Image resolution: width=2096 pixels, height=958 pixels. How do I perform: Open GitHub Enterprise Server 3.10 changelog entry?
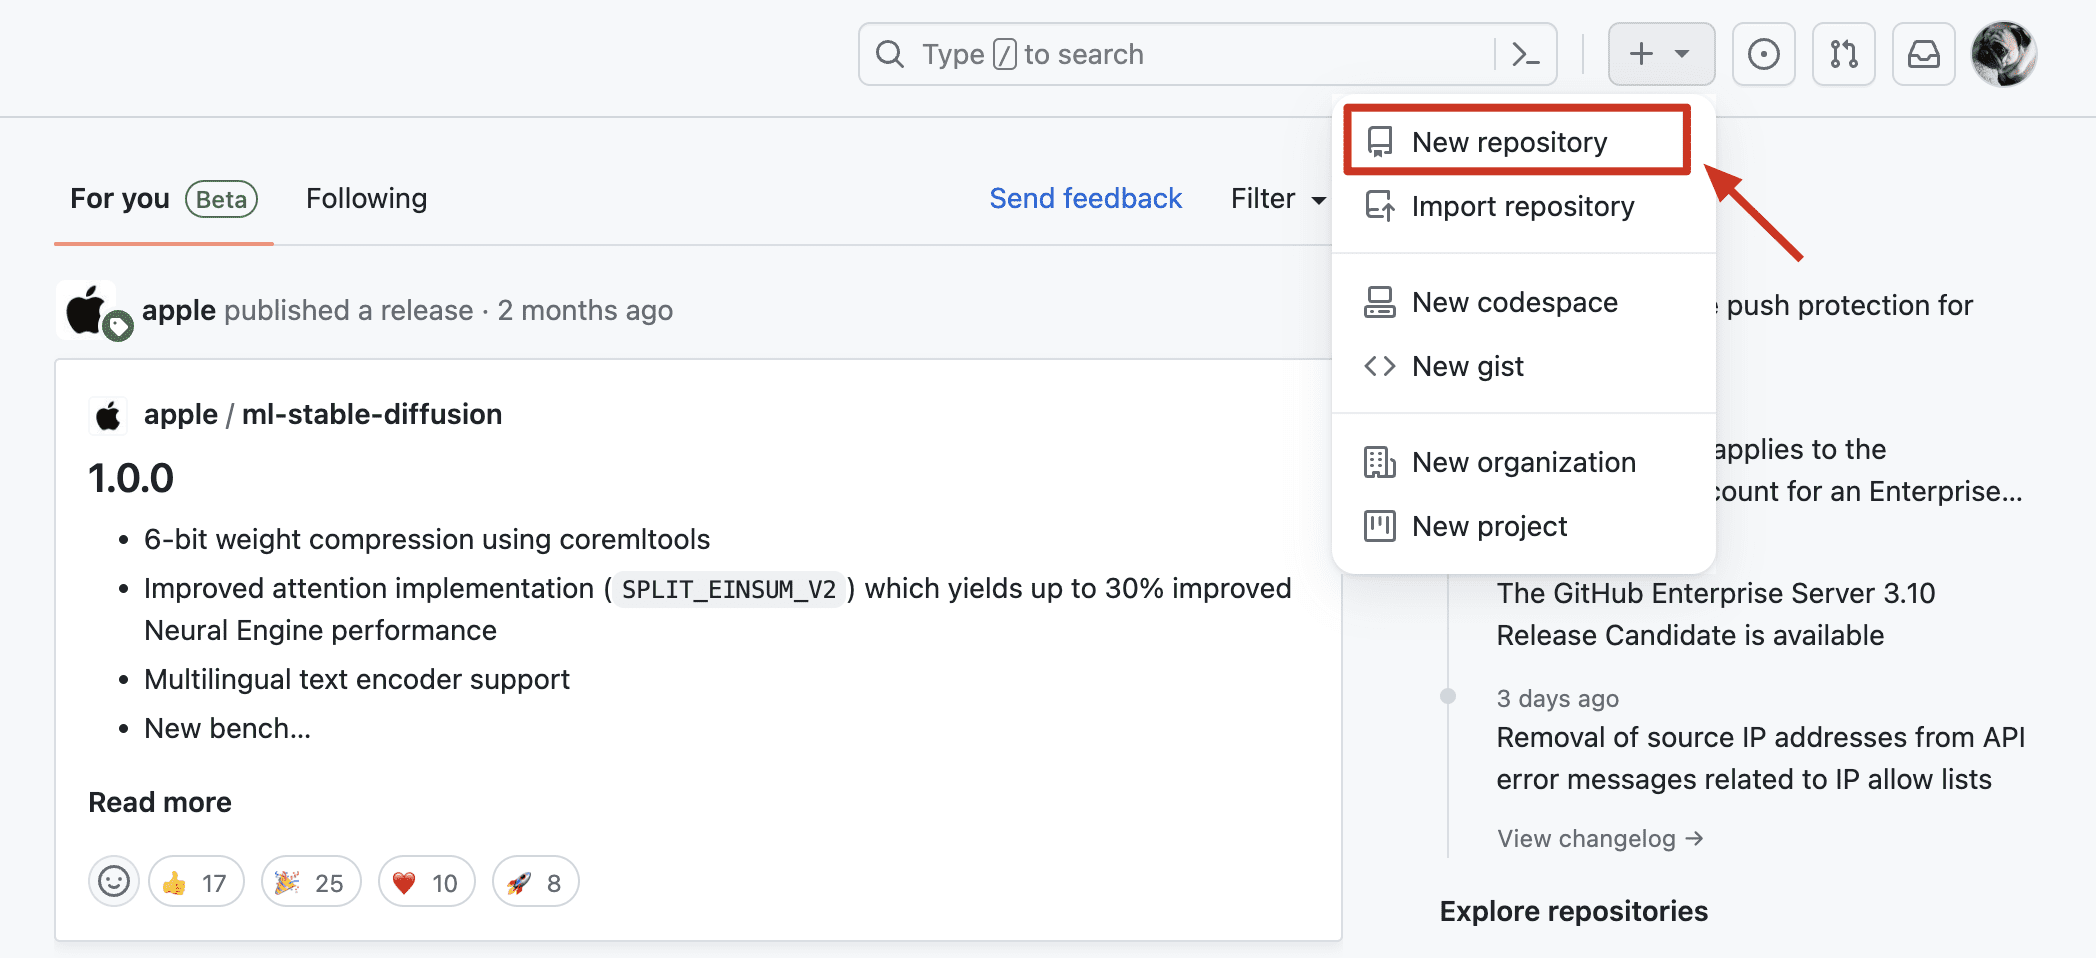[1716, 614]
